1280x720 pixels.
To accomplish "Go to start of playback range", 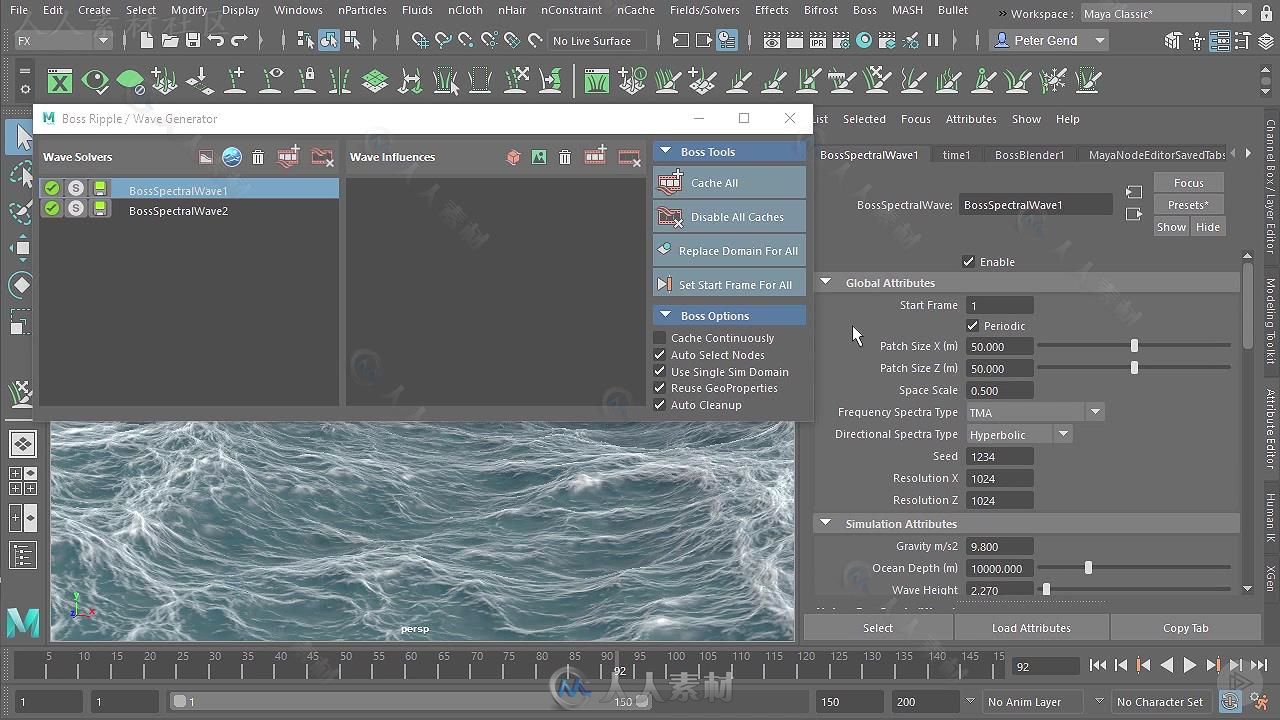I will tap(1098, 665).
